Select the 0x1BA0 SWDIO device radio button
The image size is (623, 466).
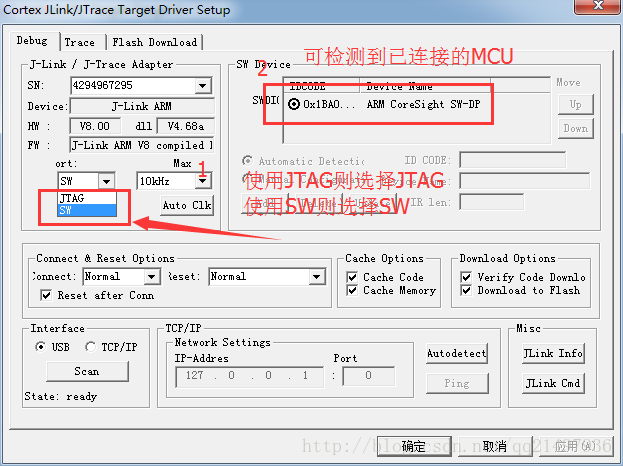[x=294, y=104]
